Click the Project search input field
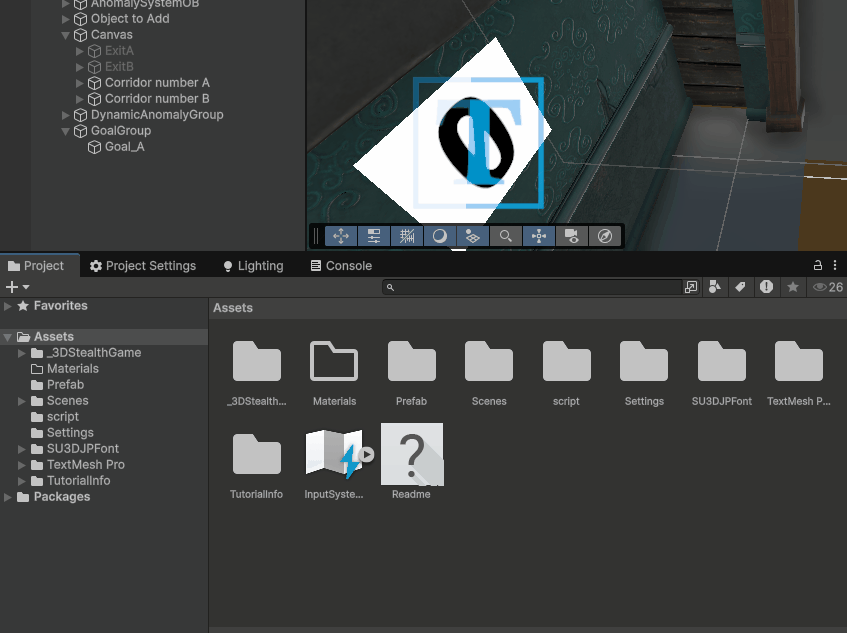The height and width of the screenshot is (633, 847). pyautogui.click(x=535, y=287)
